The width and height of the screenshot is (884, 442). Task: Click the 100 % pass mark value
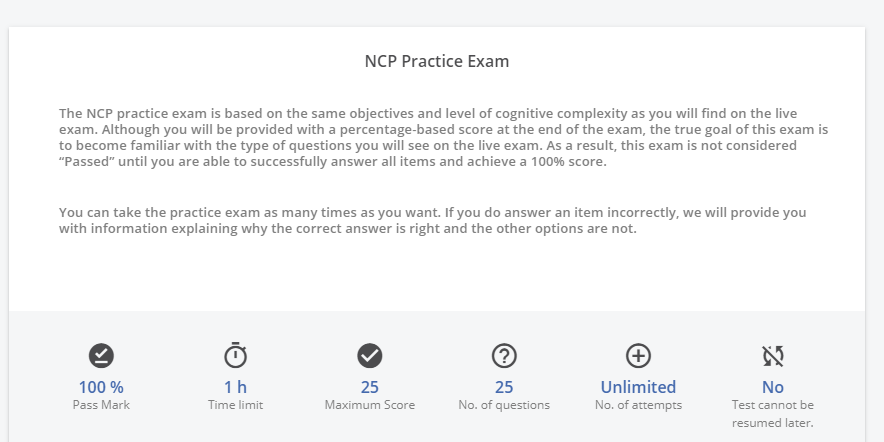tap(101, 387)
